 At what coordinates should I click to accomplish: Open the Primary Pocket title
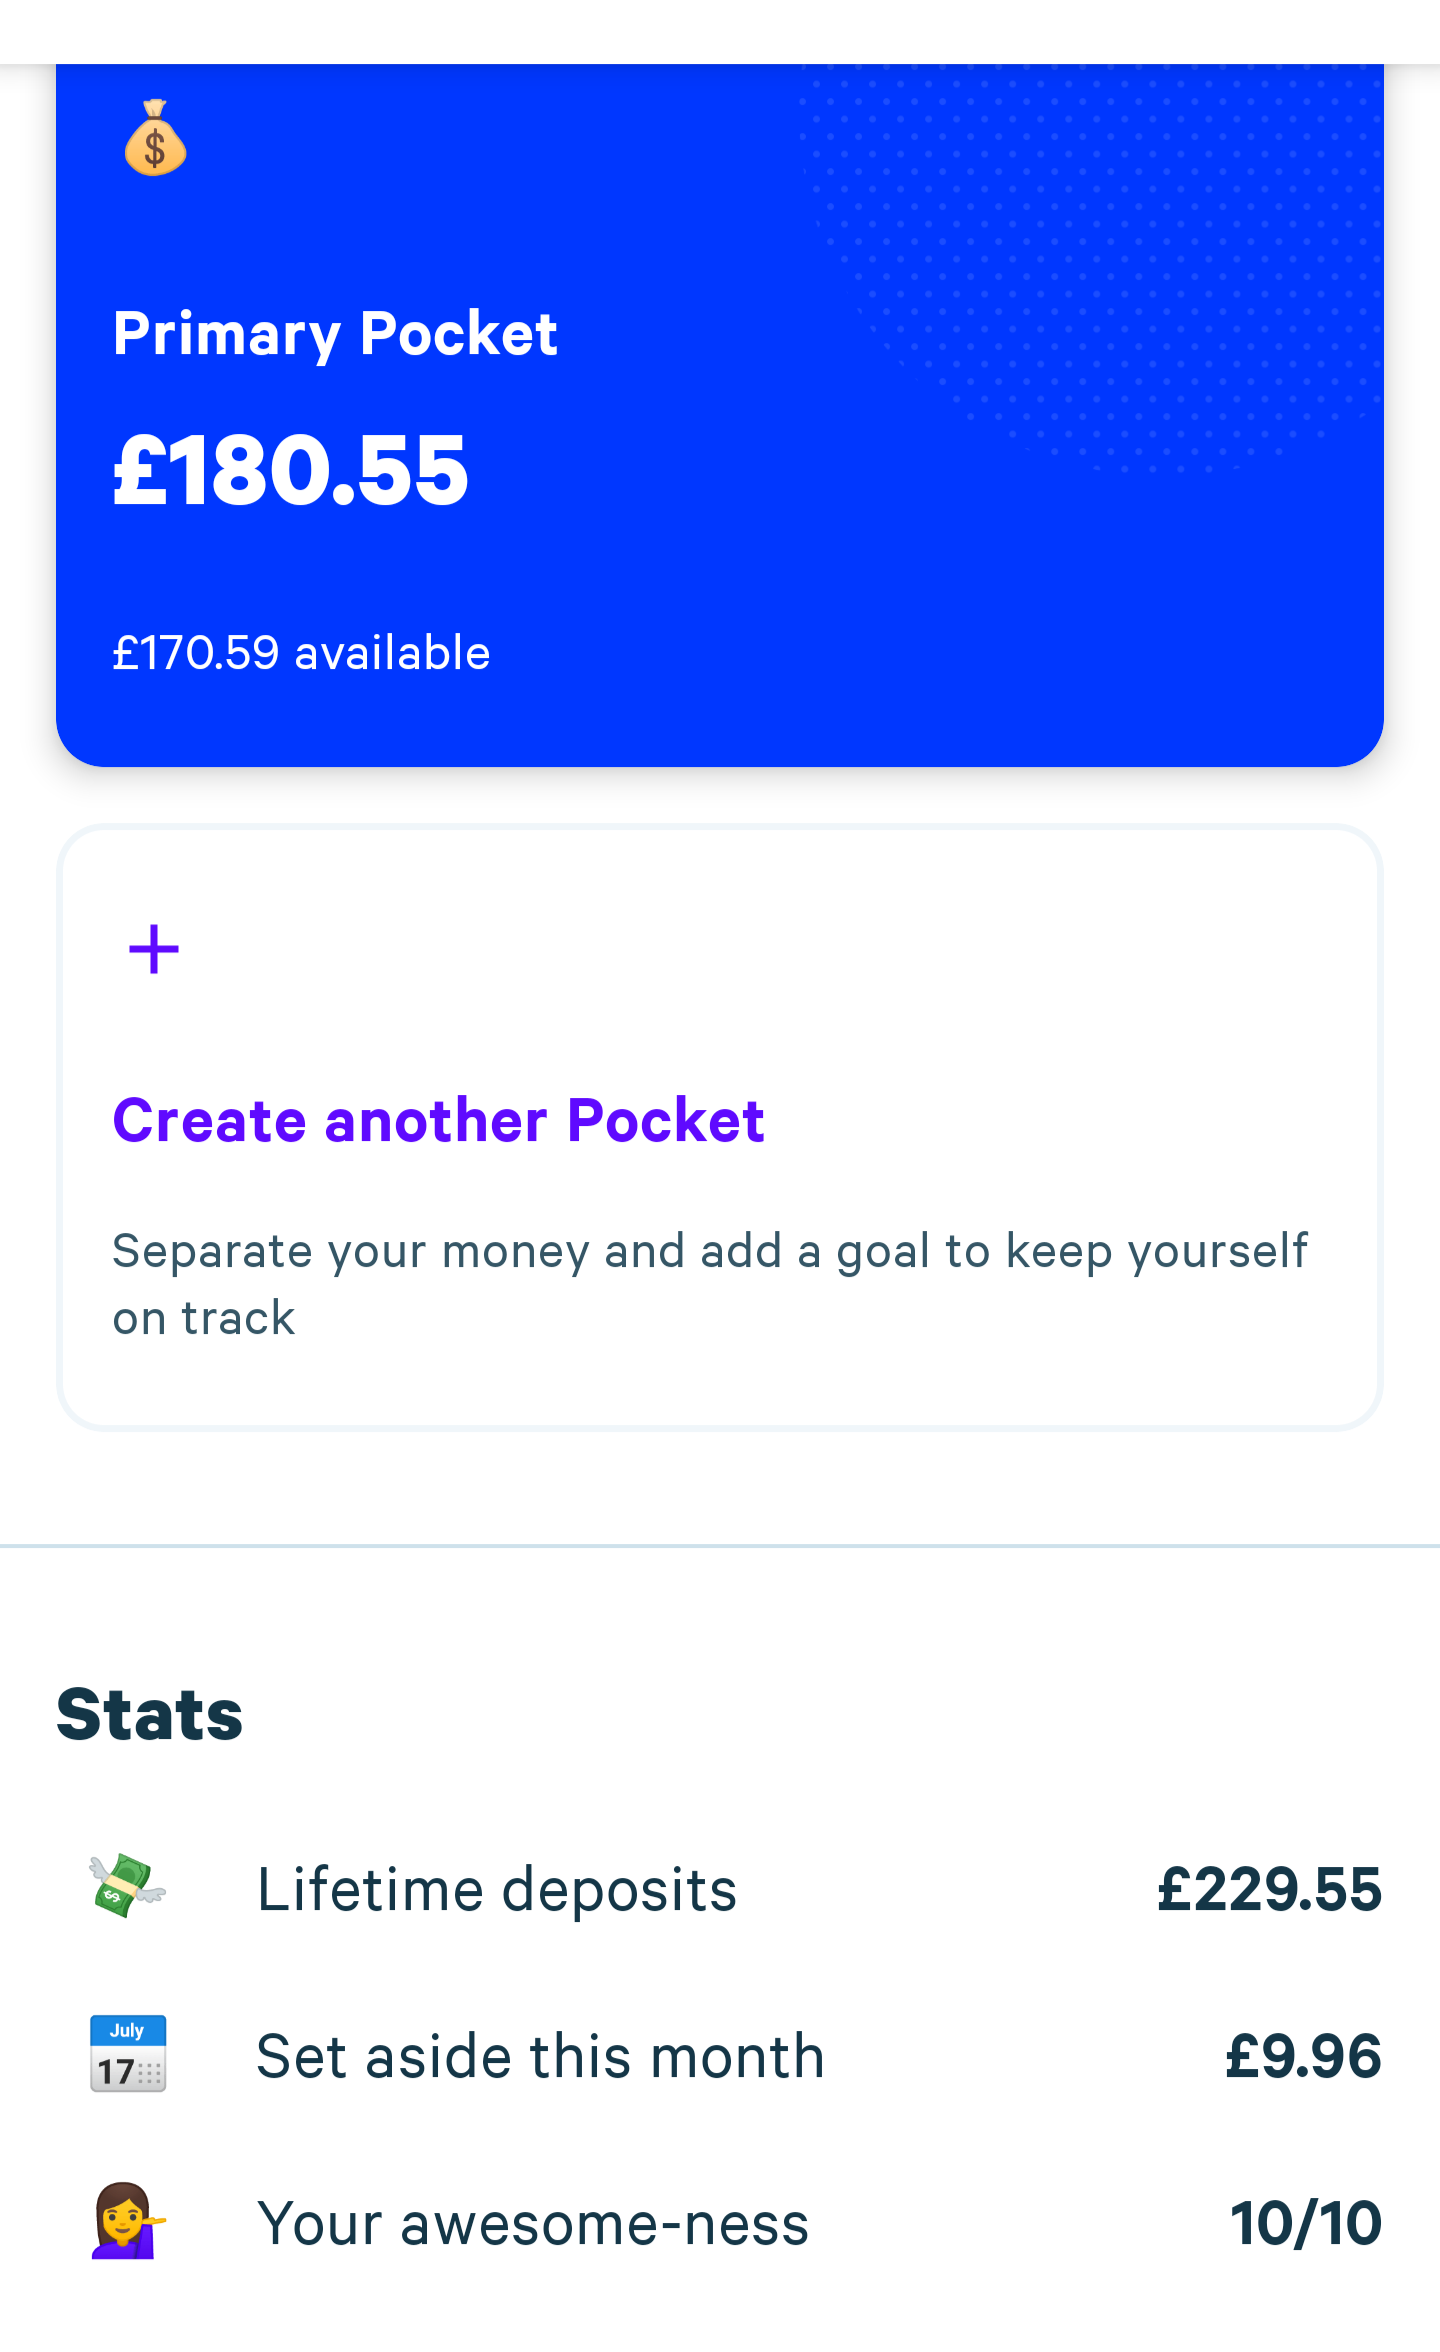click(x=335, y=333)
